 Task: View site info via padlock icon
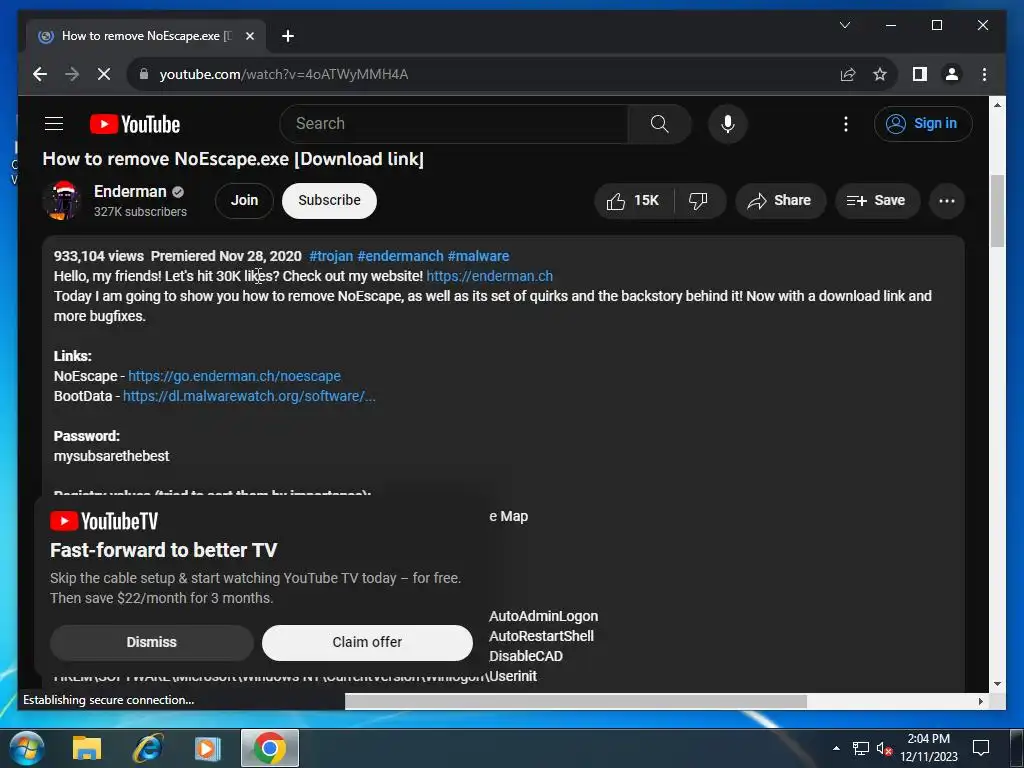pyautogui.click(x=144, y=74)
